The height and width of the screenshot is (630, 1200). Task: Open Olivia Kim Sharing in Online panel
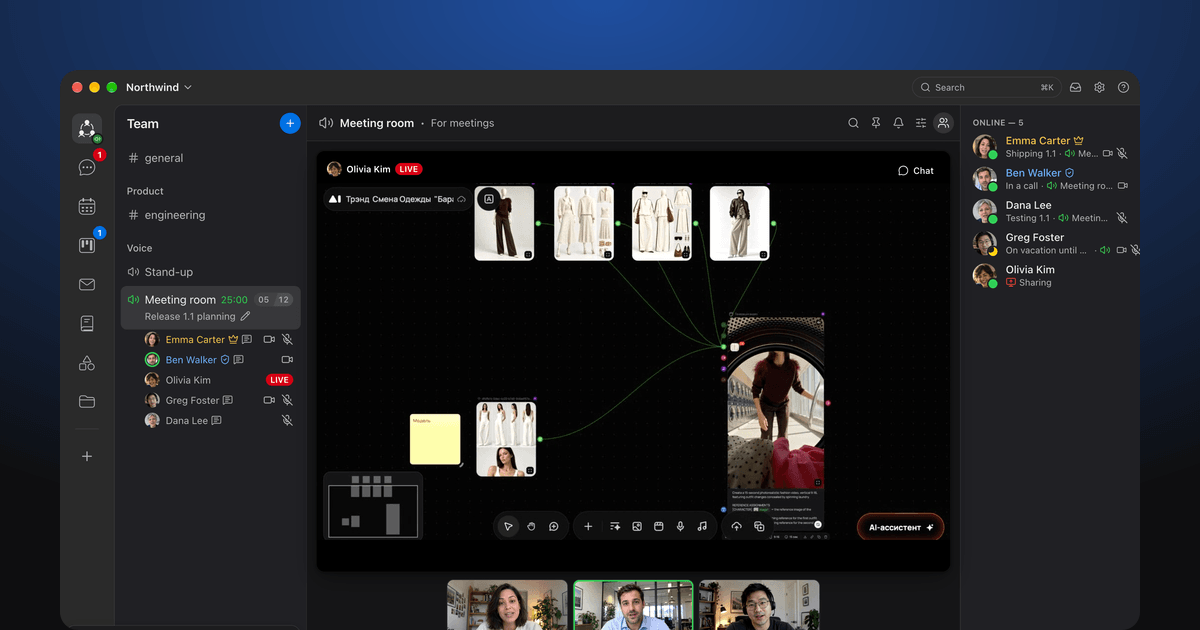tap(1050, 276)
